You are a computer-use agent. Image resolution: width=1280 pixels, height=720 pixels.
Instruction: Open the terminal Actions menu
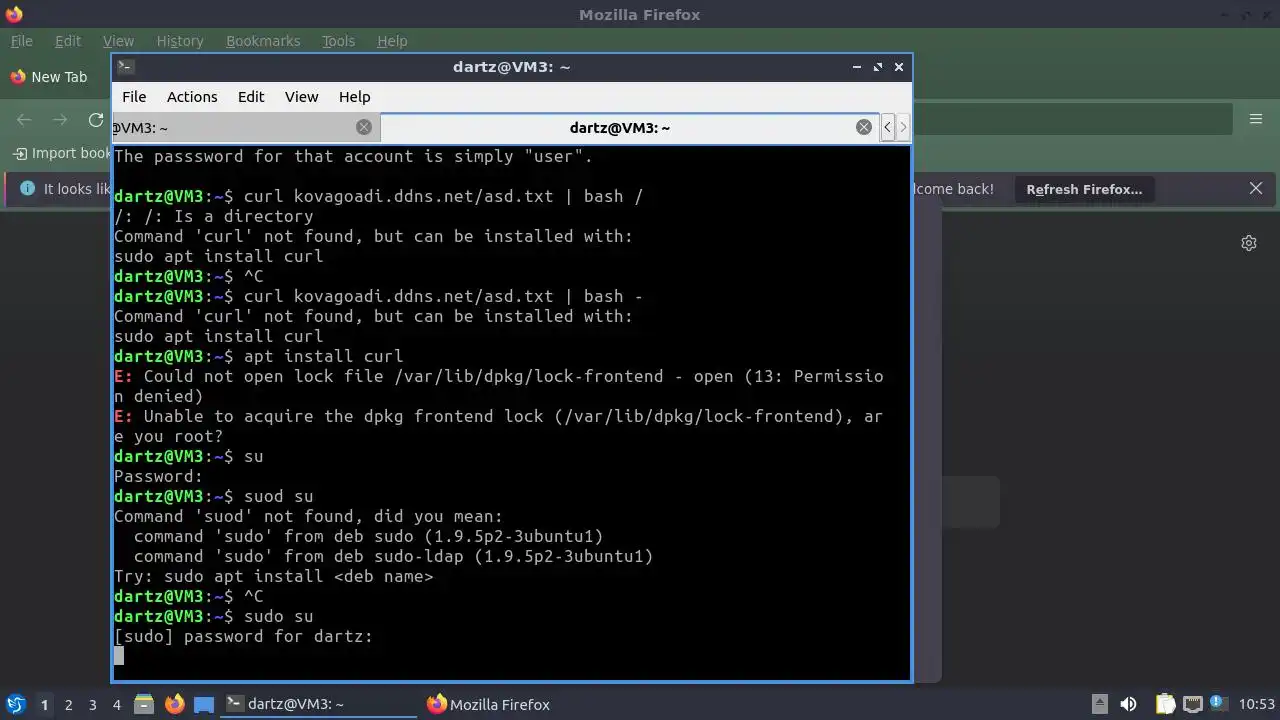pos(192,97)
